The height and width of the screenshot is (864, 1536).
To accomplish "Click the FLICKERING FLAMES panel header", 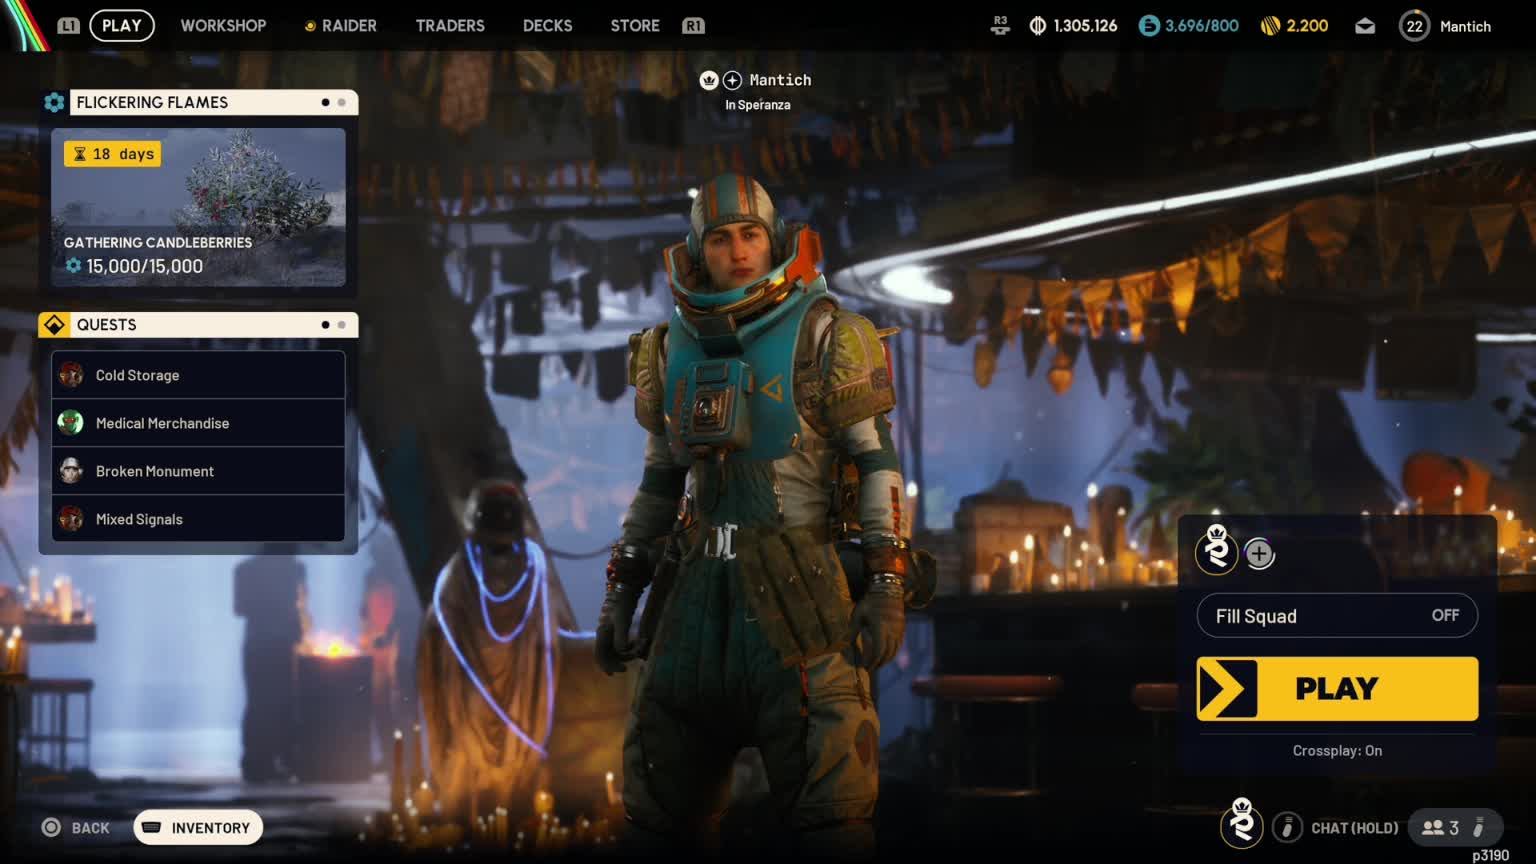I will 198,102.
